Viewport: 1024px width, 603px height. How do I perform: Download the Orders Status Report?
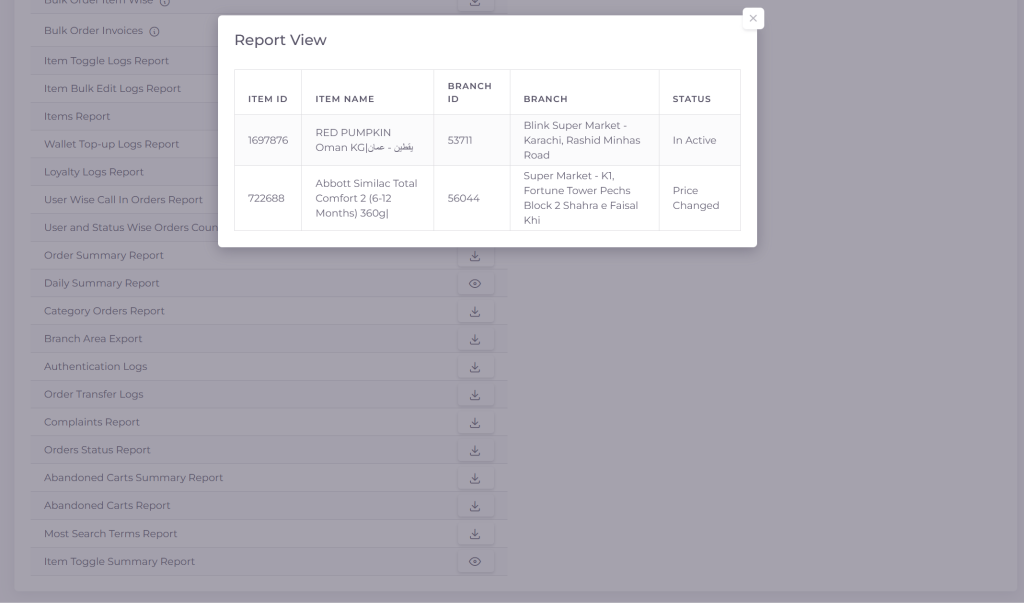(x=475, y=451)
